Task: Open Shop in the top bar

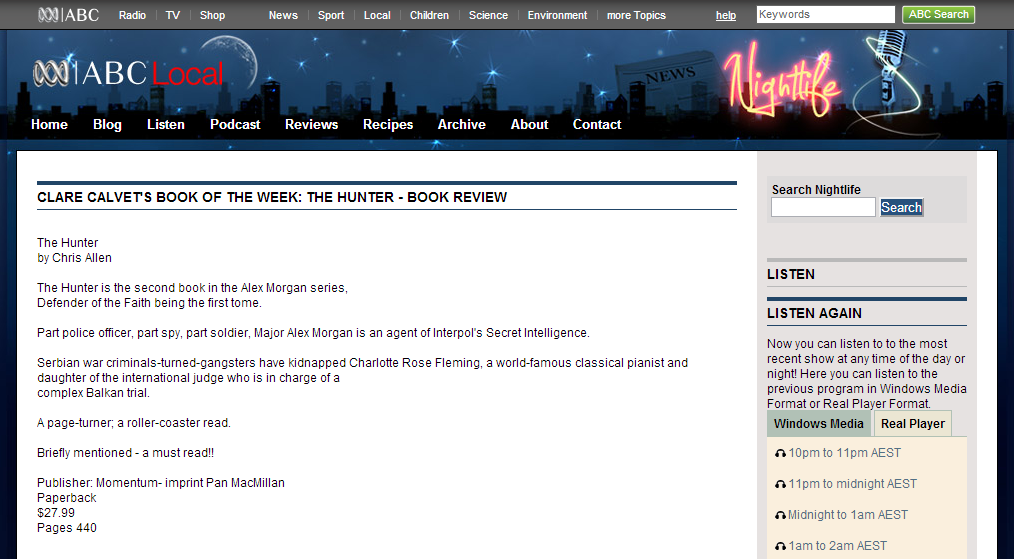Action: [212, 15]
